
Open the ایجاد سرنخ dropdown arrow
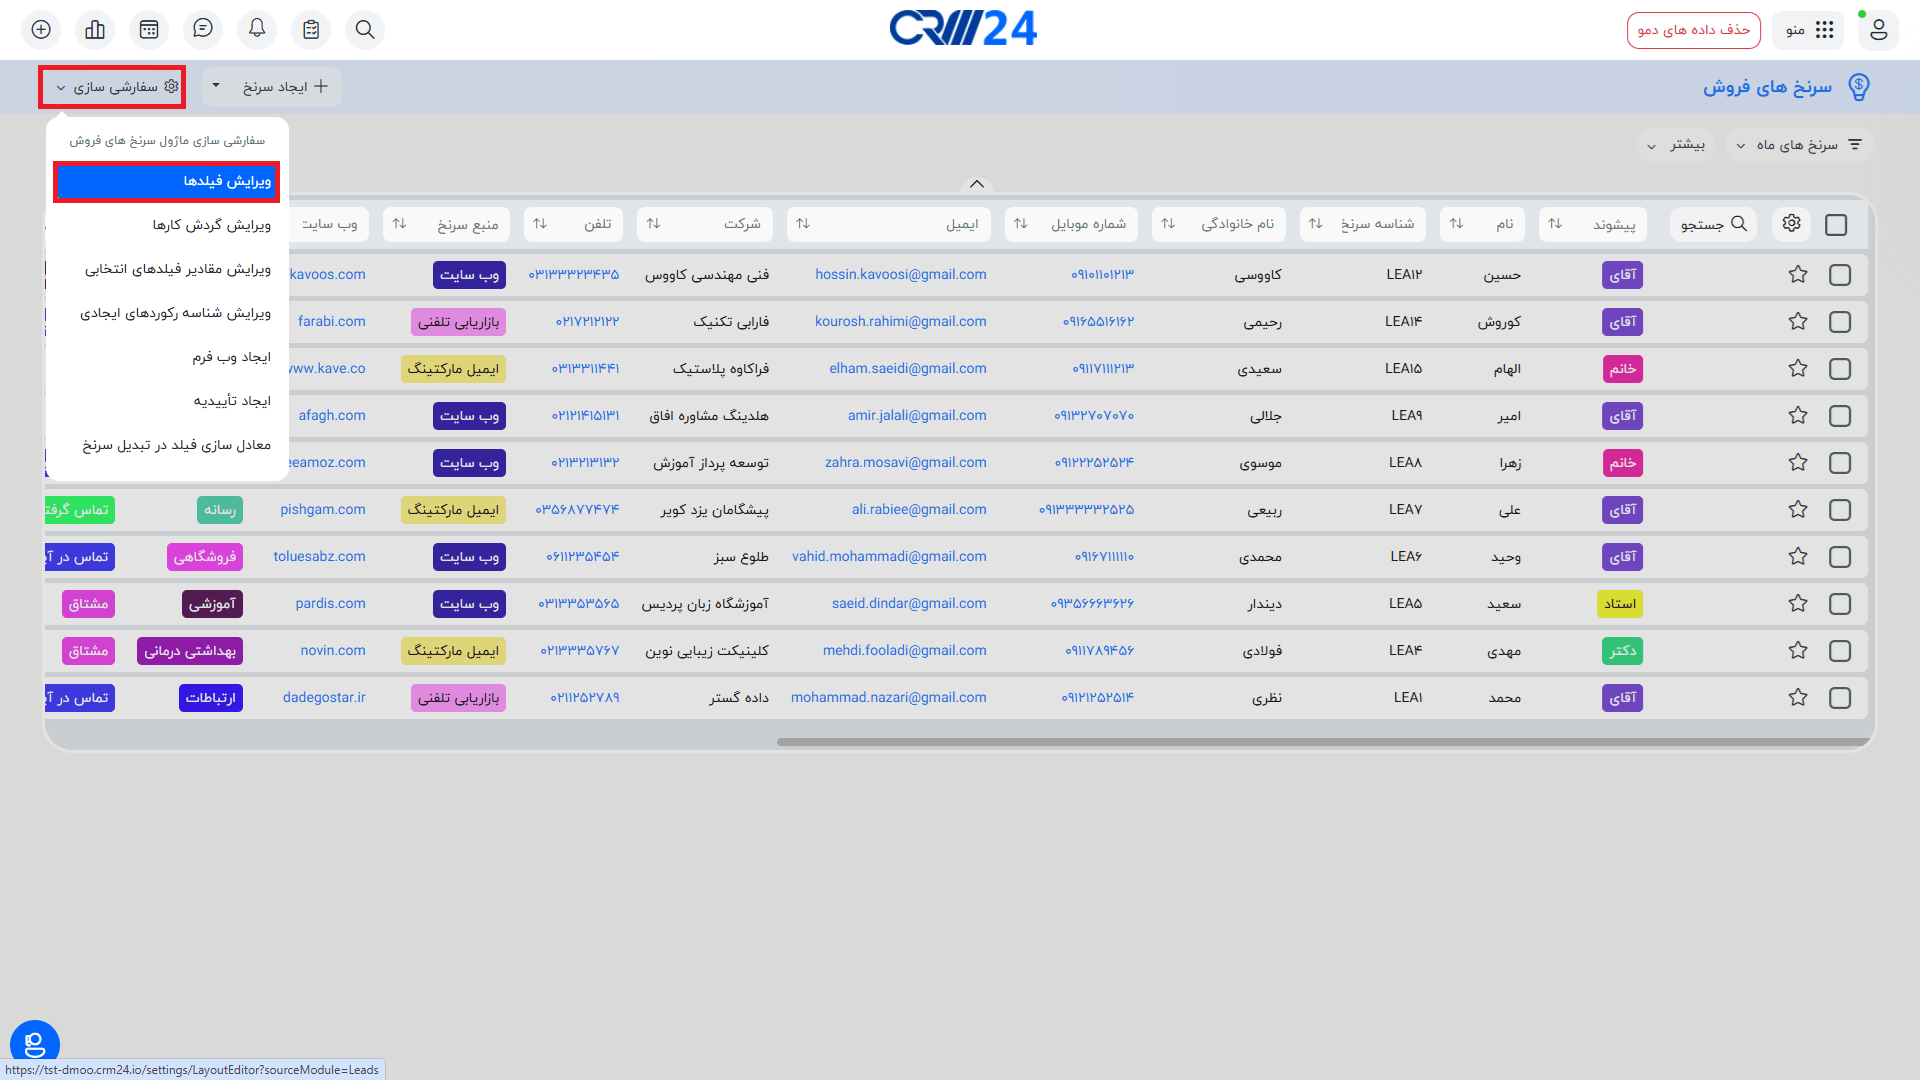(x=216, y=86)
